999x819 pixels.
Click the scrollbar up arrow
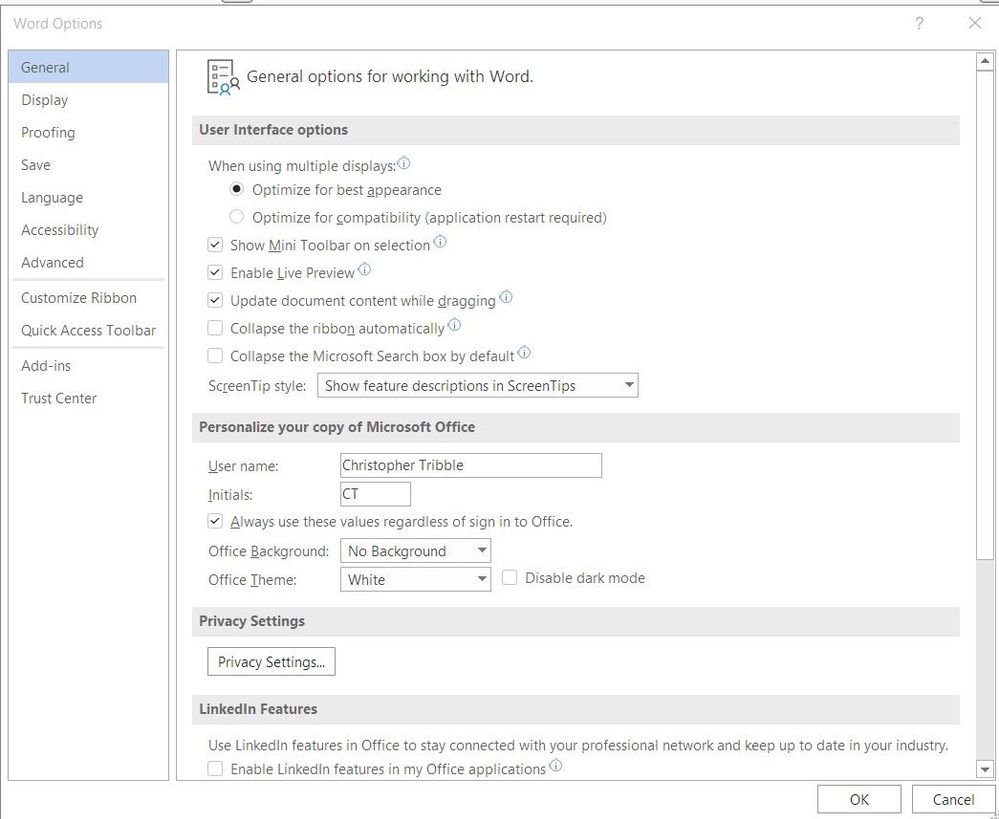(x=985, y=61)
